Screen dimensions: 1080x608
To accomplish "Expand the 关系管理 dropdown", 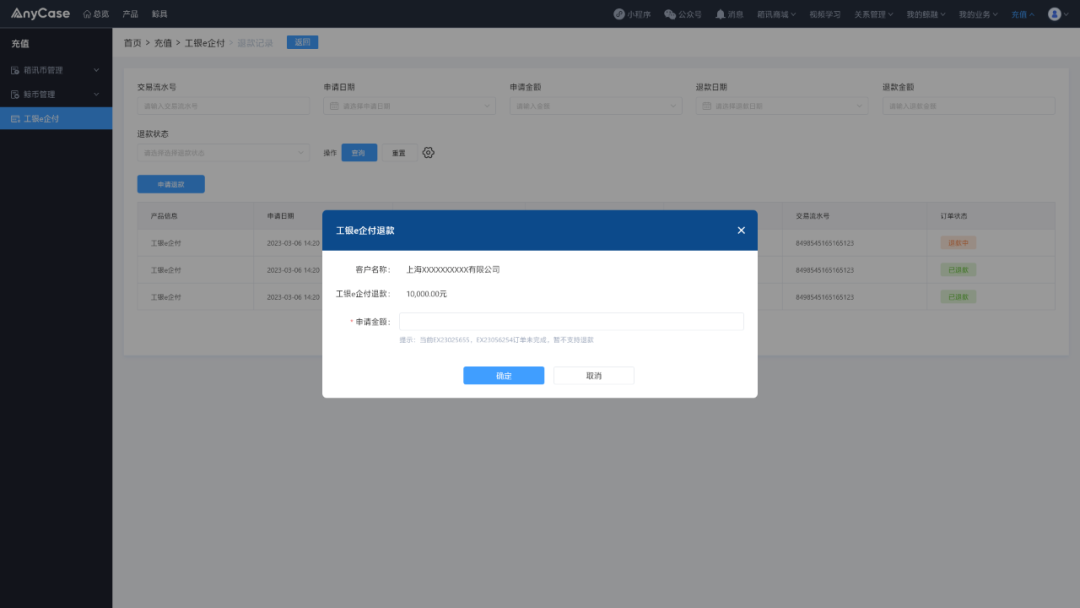I will pyautogui.click(x=873, y=14).
